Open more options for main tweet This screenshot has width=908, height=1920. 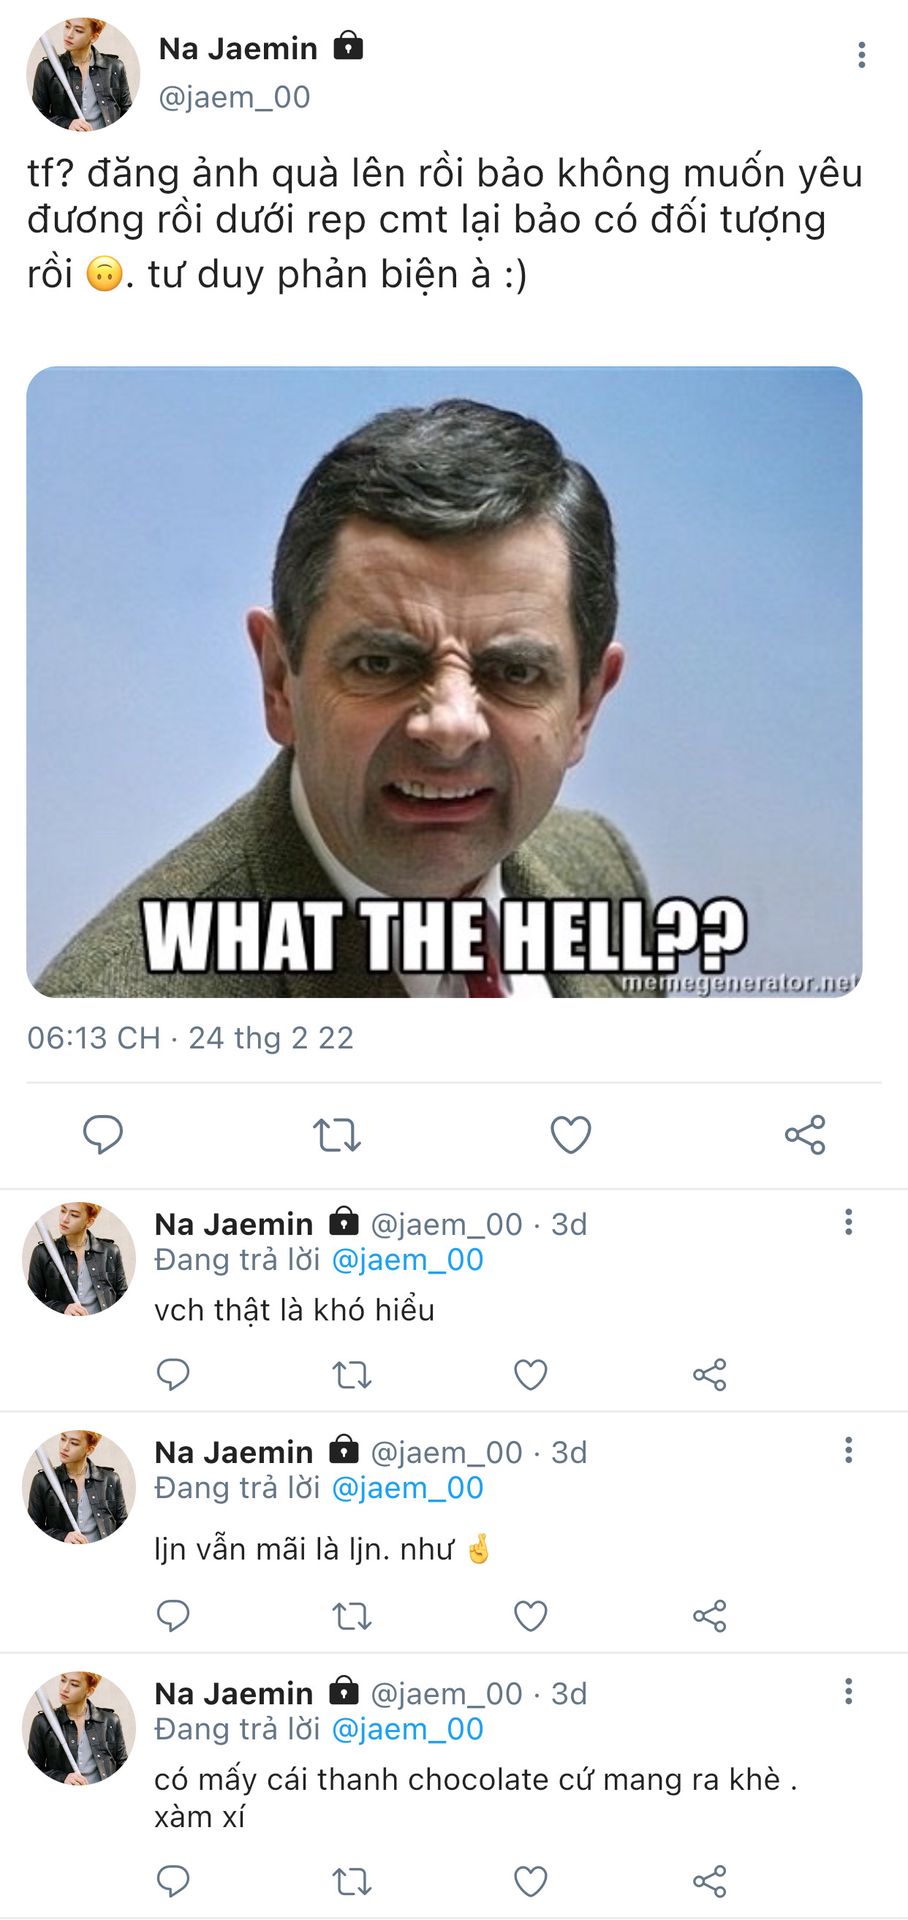point(861,55)
